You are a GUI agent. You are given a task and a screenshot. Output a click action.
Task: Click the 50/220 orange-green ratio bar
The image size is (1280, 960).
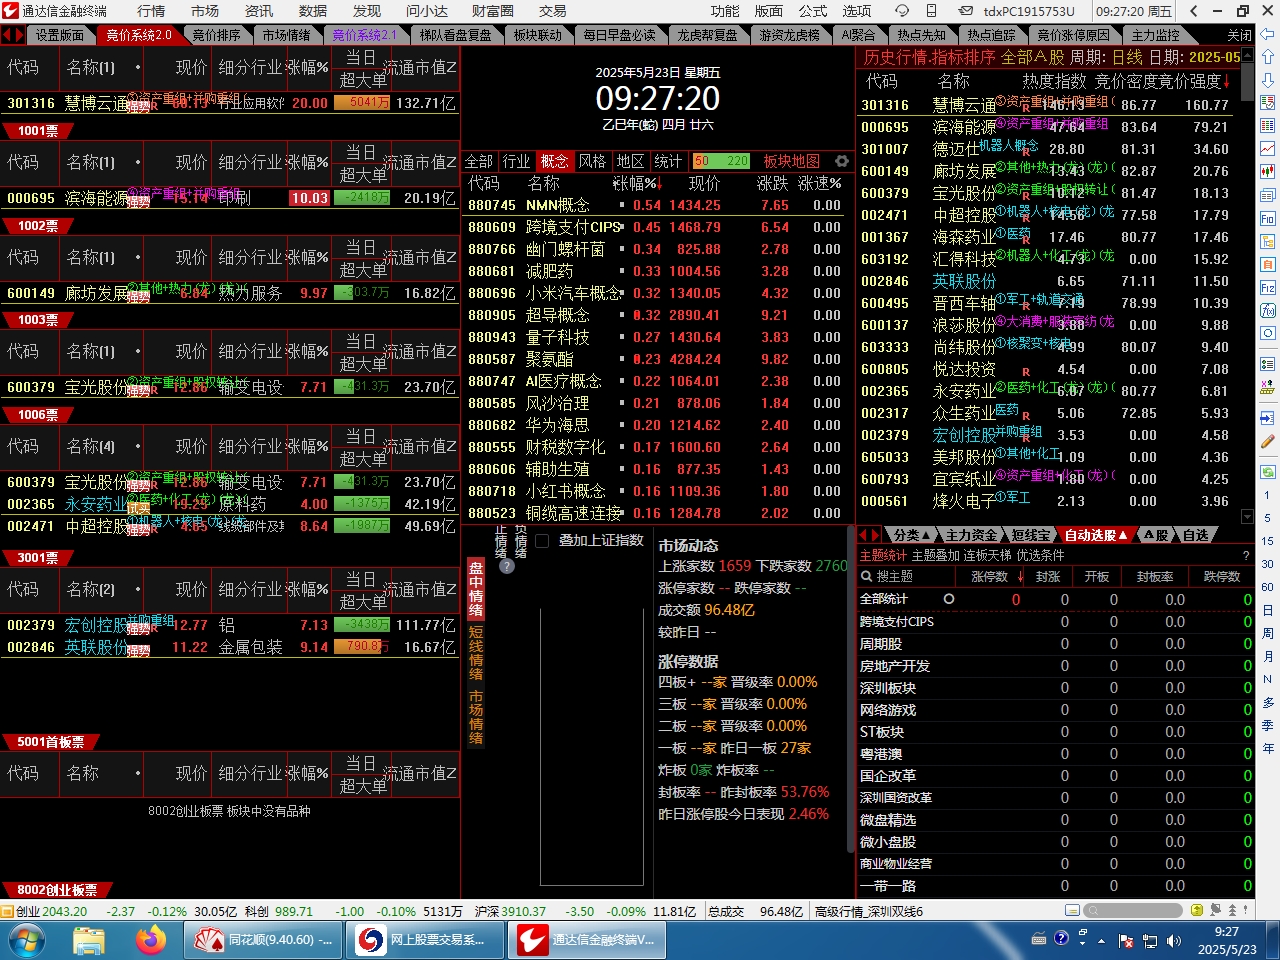[x=721, y=161]
